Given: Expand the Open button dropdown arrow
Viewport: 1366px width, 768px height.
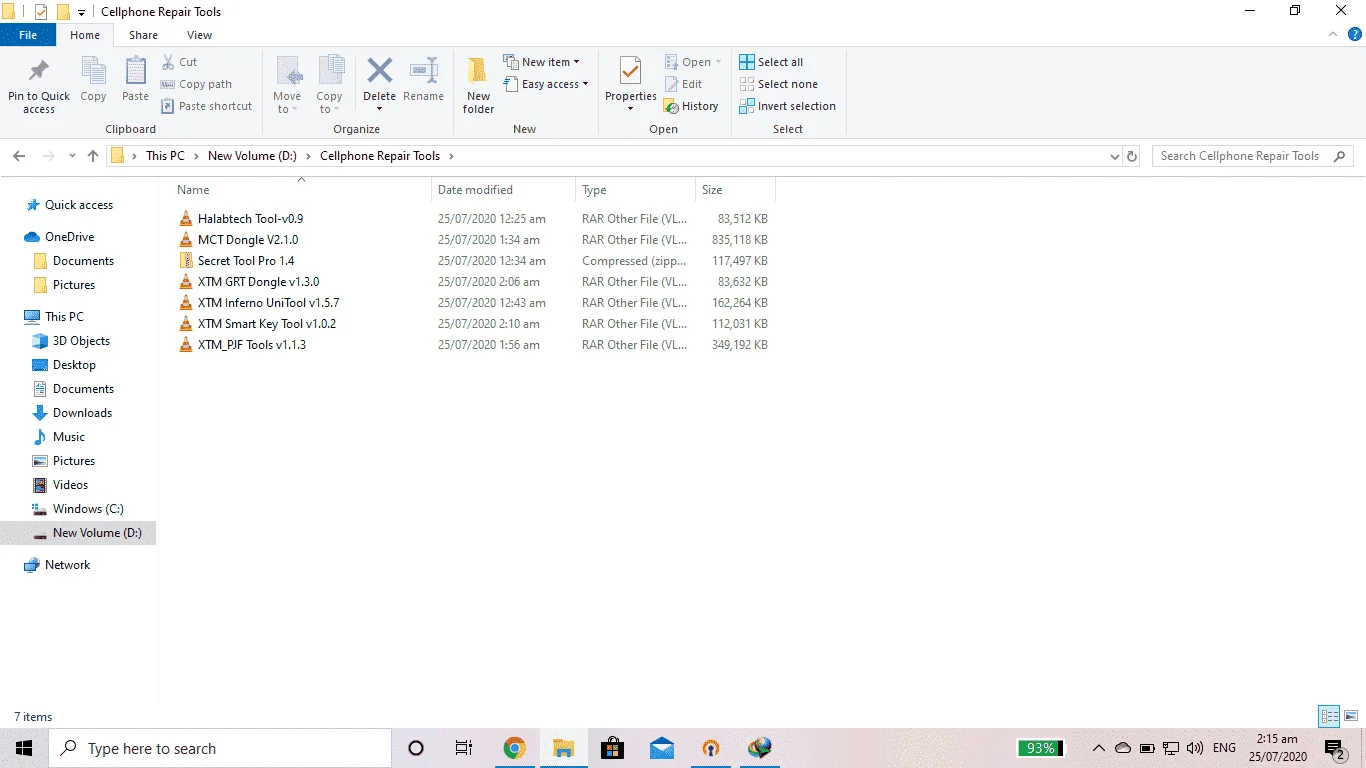Looking at the screenshot, I should (718, 62).
